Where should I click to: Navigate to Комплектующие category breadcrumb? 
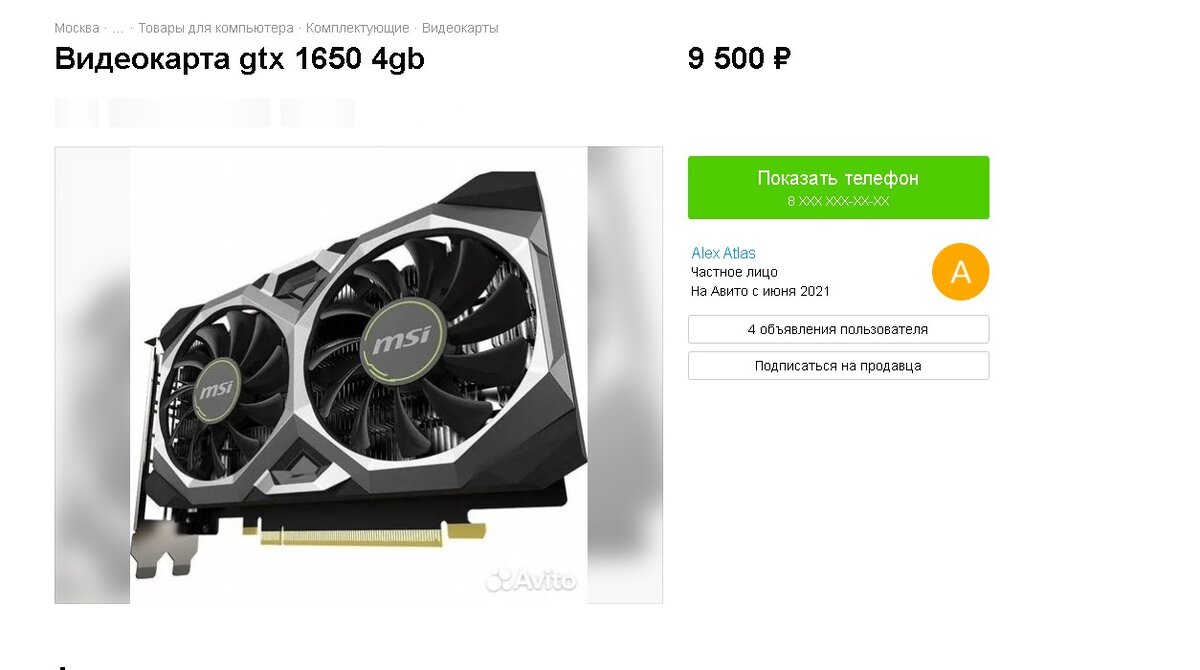point(358,28)
